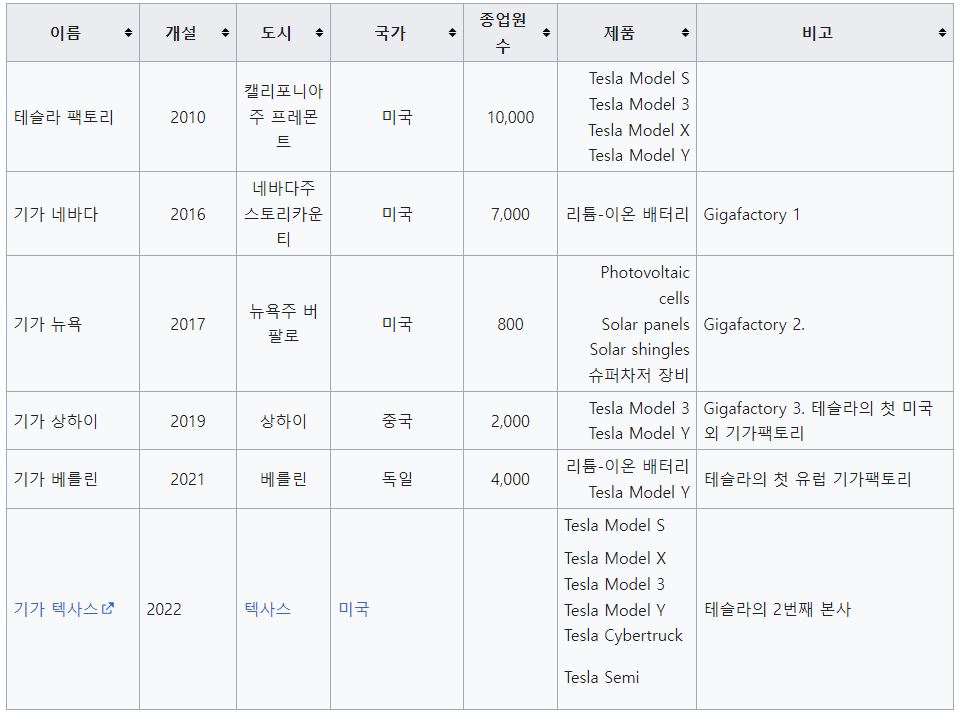Click the 캘리포니아주 프레몬트 city cell
The image size is (958, 713).
point(283,117)
